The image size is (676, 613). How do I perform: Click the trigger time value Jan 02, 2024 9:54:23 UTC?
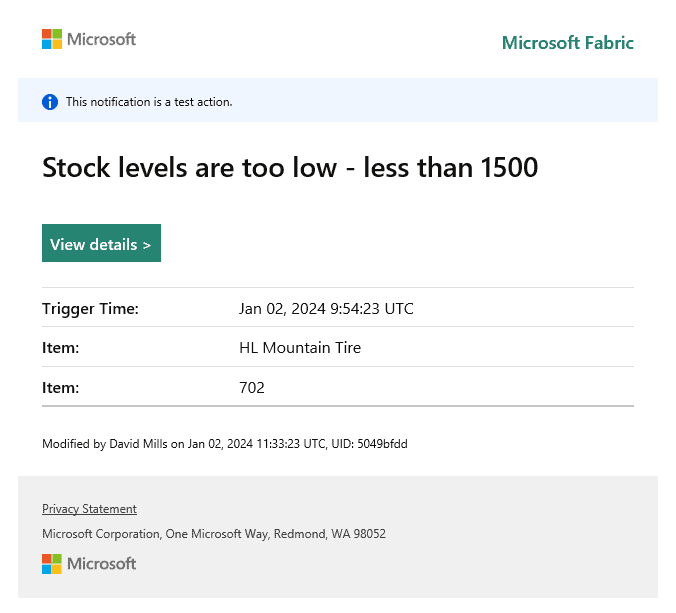pos(326,309)
